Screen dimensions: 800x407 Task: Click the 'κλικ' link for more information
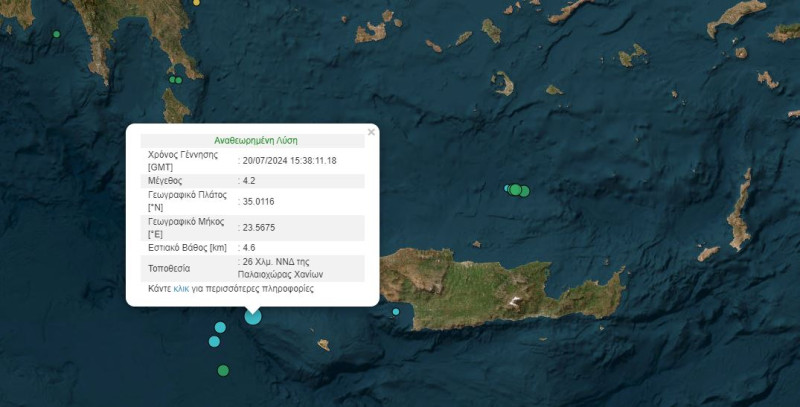[x=181, y=288]
